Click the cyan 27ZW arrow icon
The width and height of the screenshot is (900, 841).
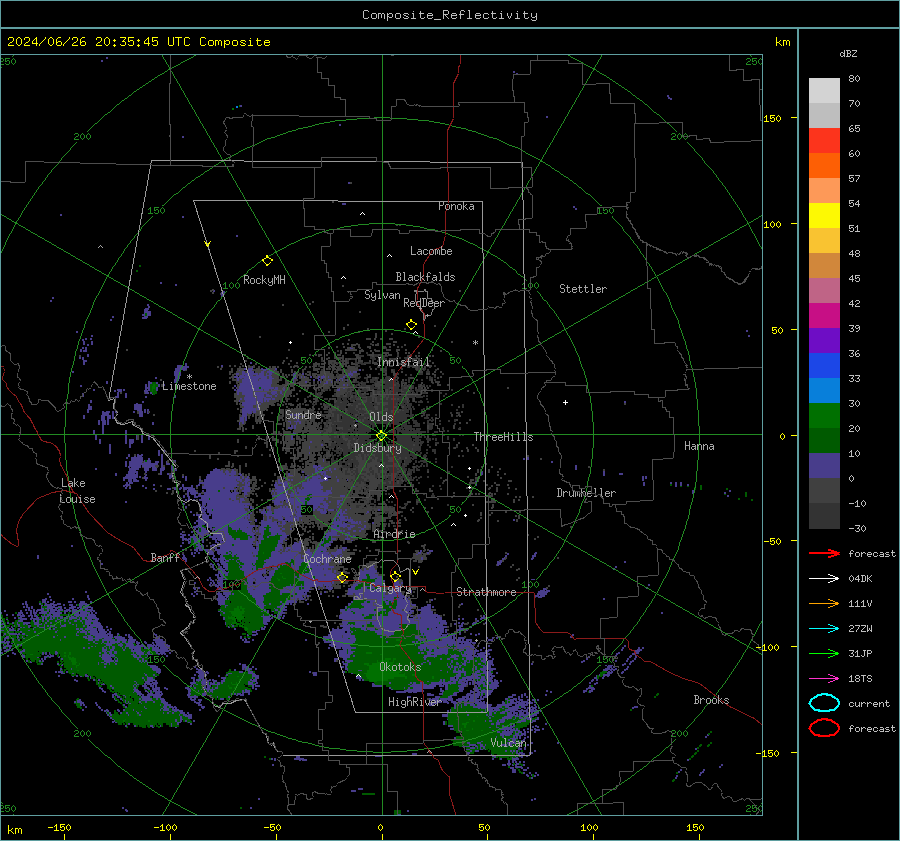click(824, 629)
